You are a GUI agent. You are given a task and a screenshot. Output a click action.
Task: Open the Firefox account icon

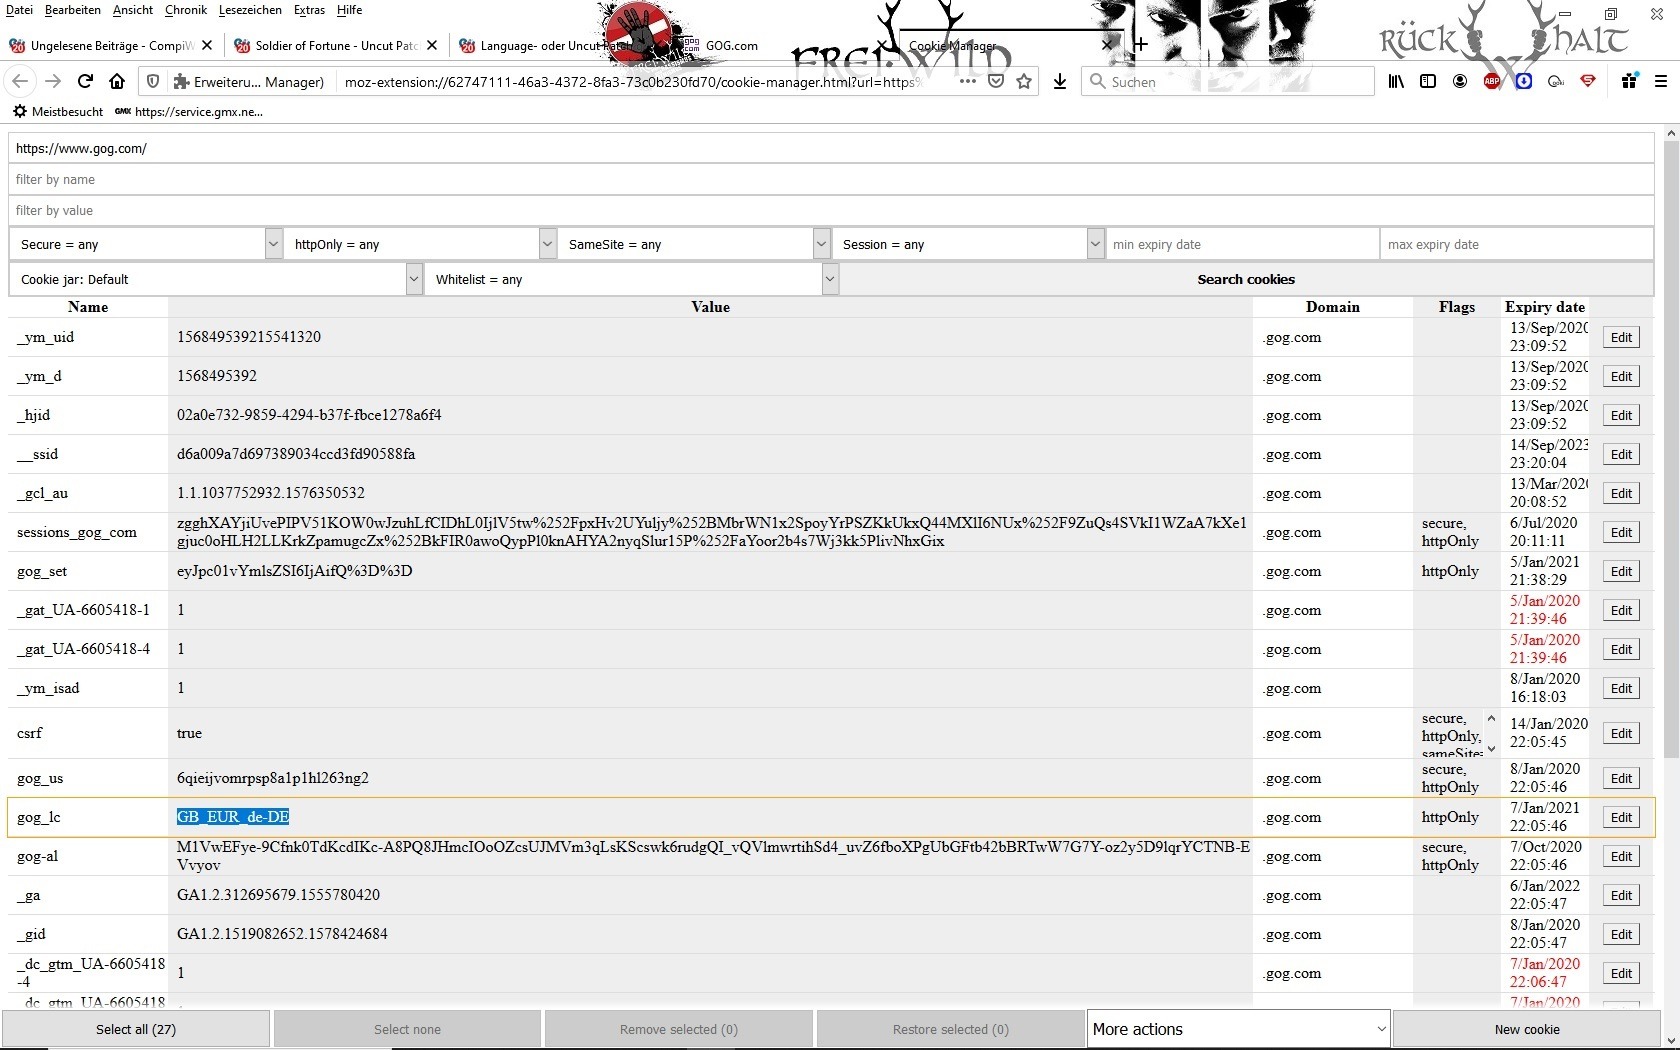[x=1460, y=82]
